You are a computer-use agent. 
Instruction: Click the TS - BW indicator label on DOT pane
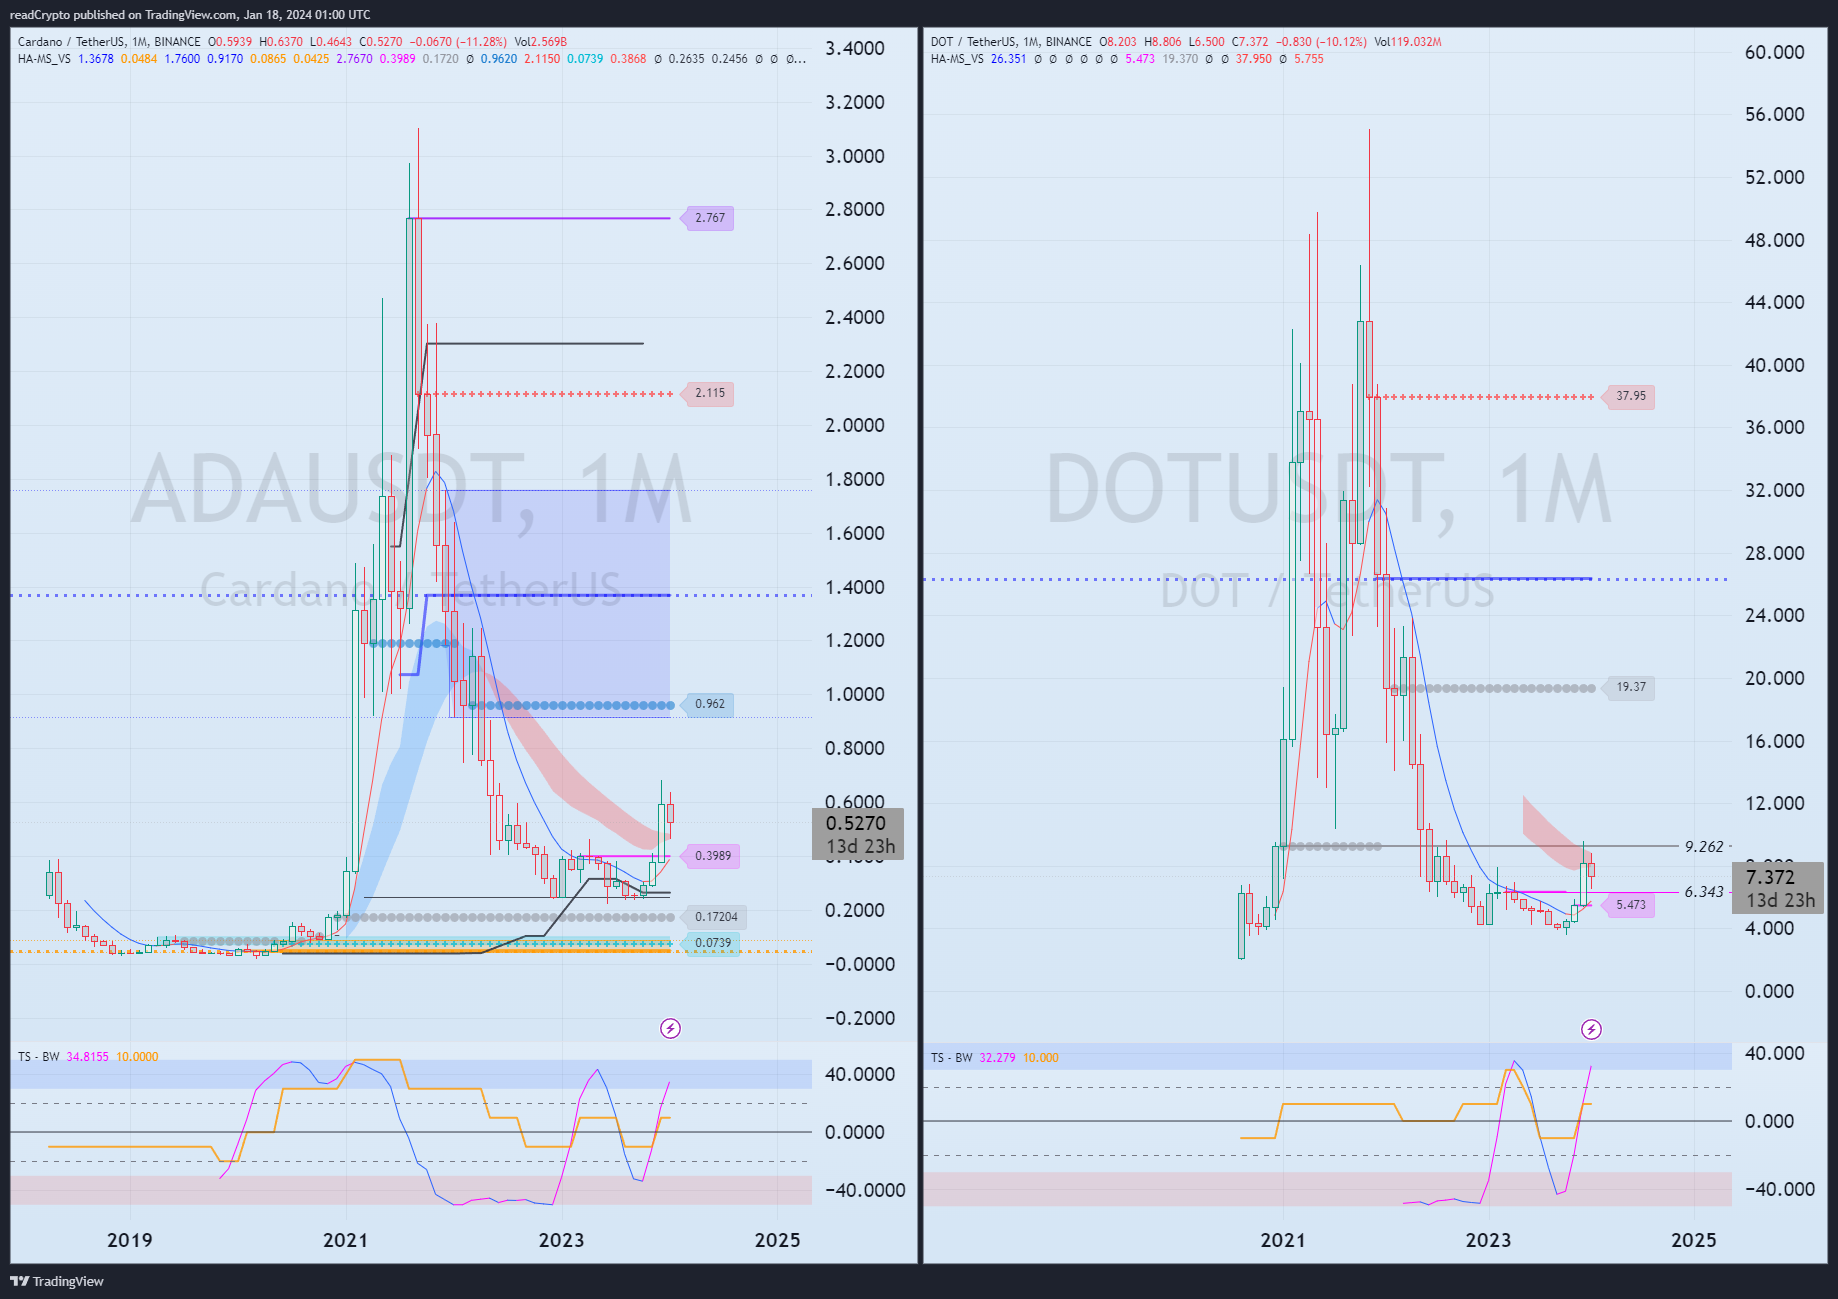click(952, 1058)
